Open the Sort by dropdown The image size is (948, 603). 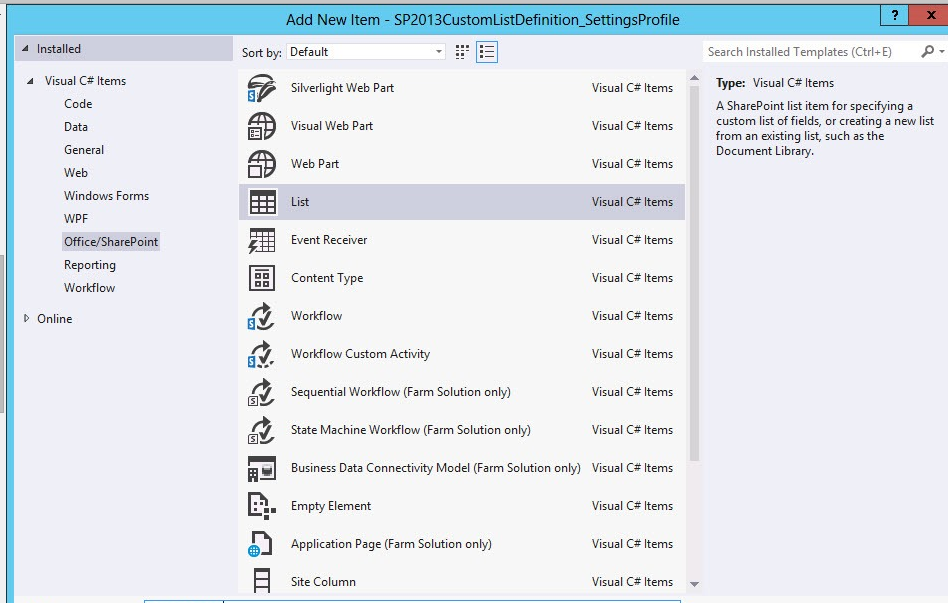[x=366, y=52]
